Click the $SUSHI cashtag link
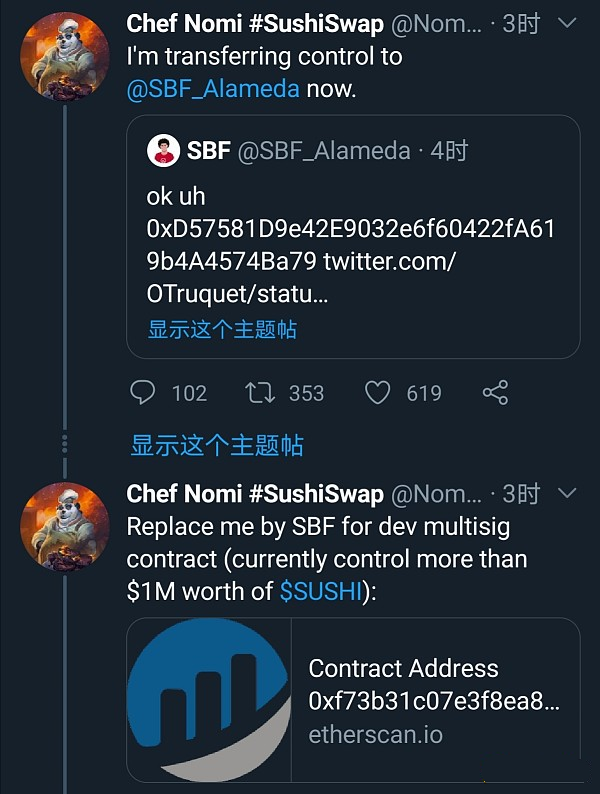Viewport: 600px width, 794px height. (x=321, y=591)
